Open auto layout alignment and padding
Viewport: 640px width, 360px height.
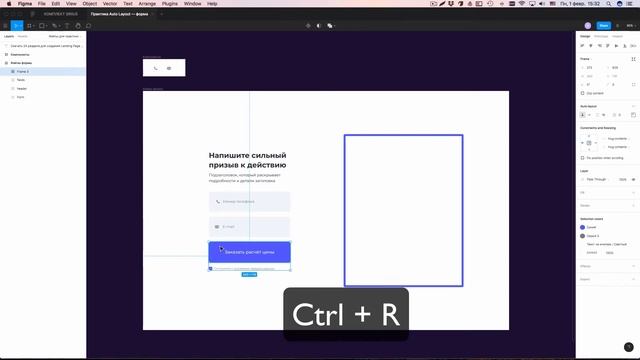633,115
